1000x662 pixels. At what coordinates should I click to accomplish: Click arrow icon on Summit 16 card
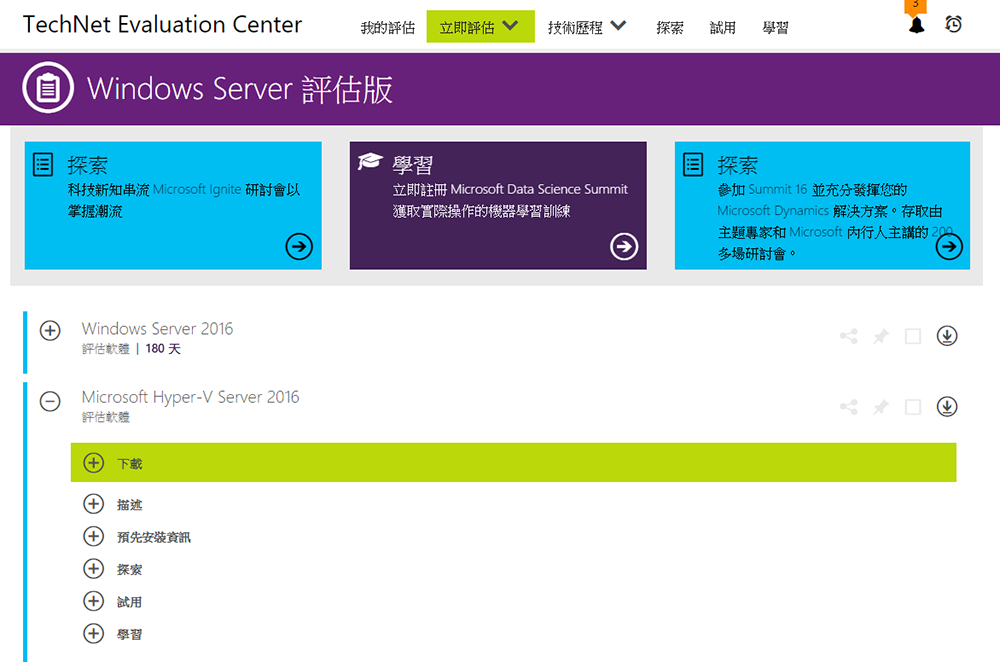(x=949, y=246)
